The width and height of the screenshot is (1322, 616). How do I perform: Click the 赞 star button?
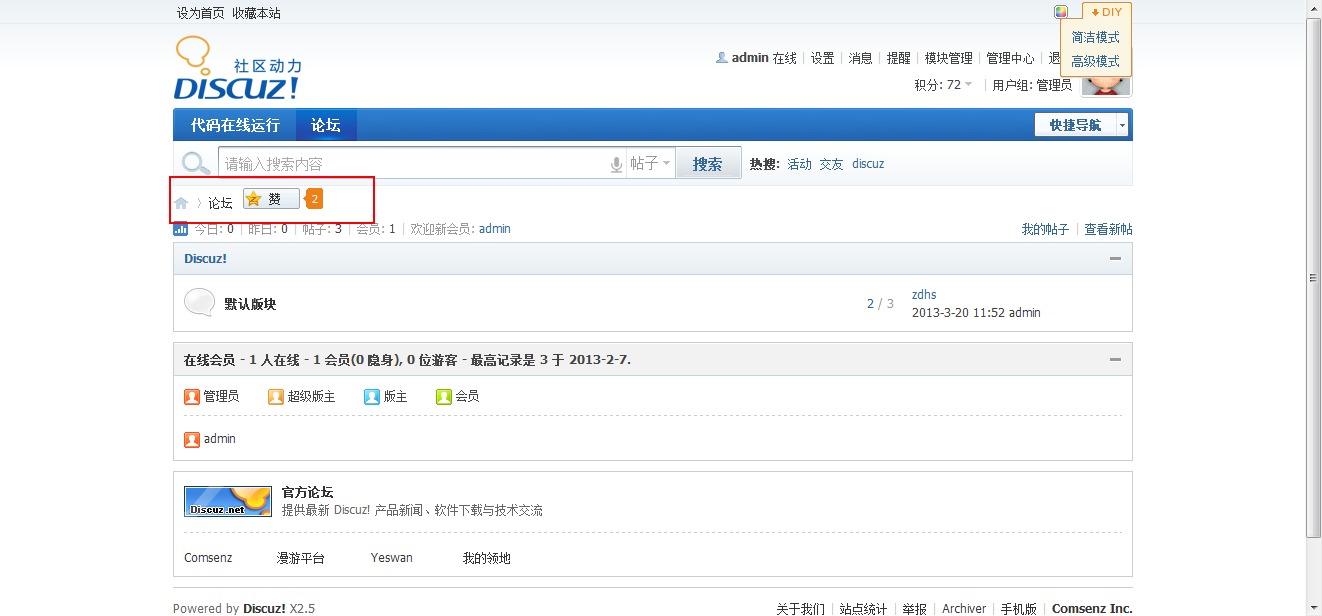click(271, 199)
